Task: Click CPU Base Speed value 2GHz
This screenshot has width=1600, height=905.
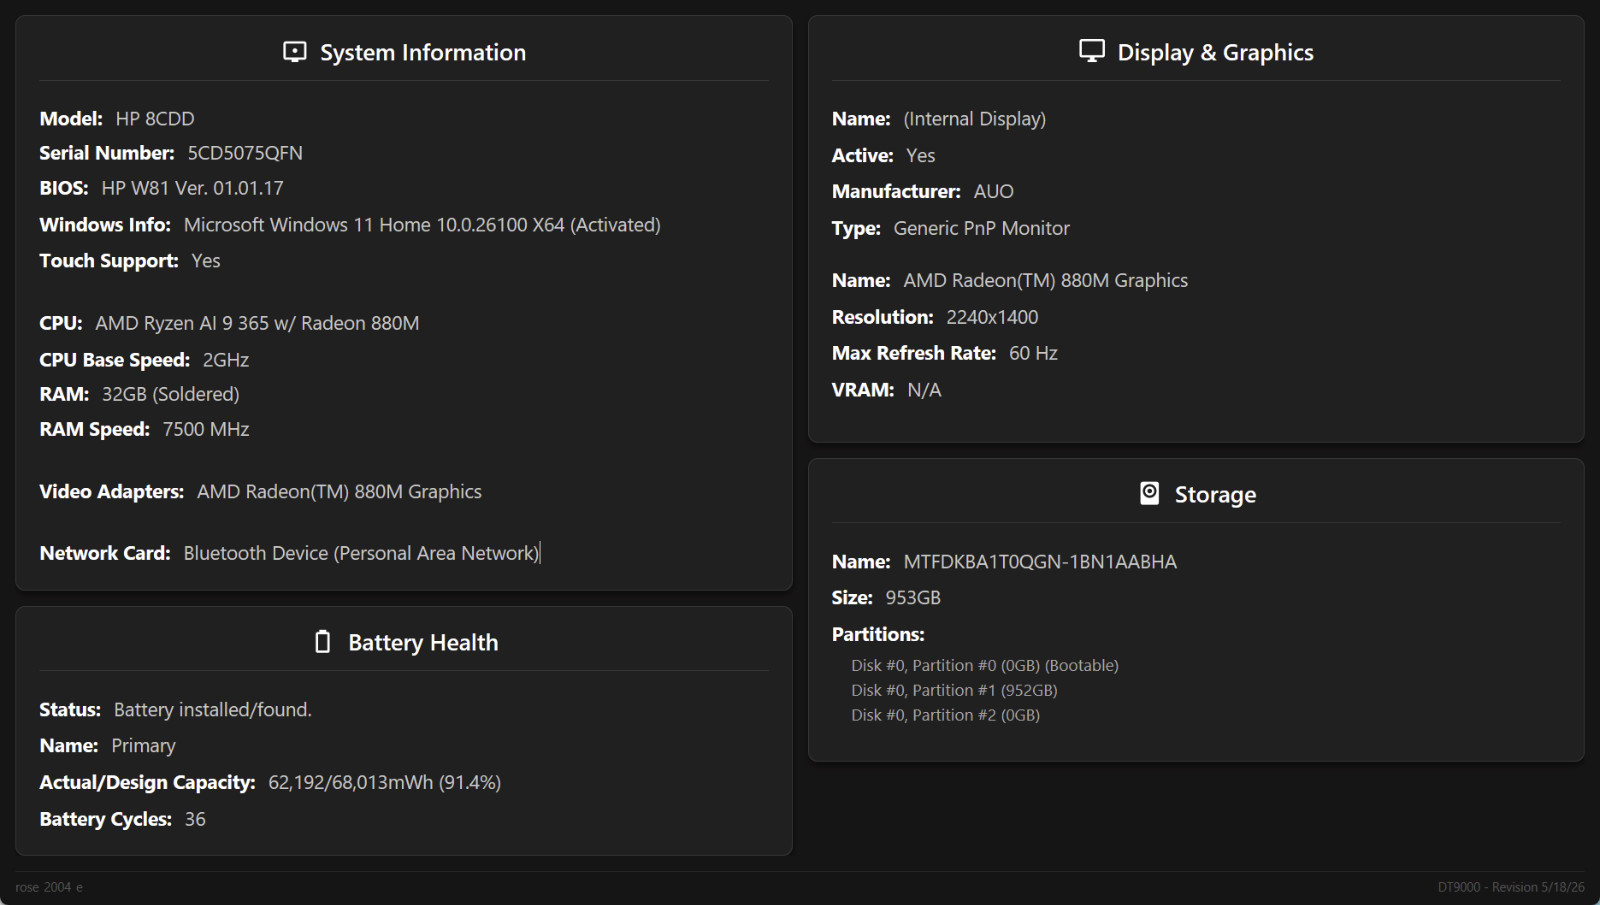Action: pyautogui.click(x=226, y=360)
